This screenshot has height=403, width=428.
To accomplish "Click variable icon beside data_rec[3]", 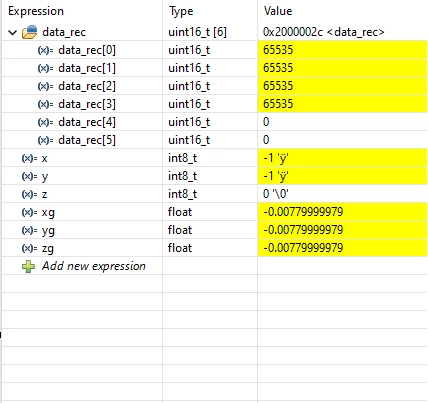I will [x=45, y=104].
